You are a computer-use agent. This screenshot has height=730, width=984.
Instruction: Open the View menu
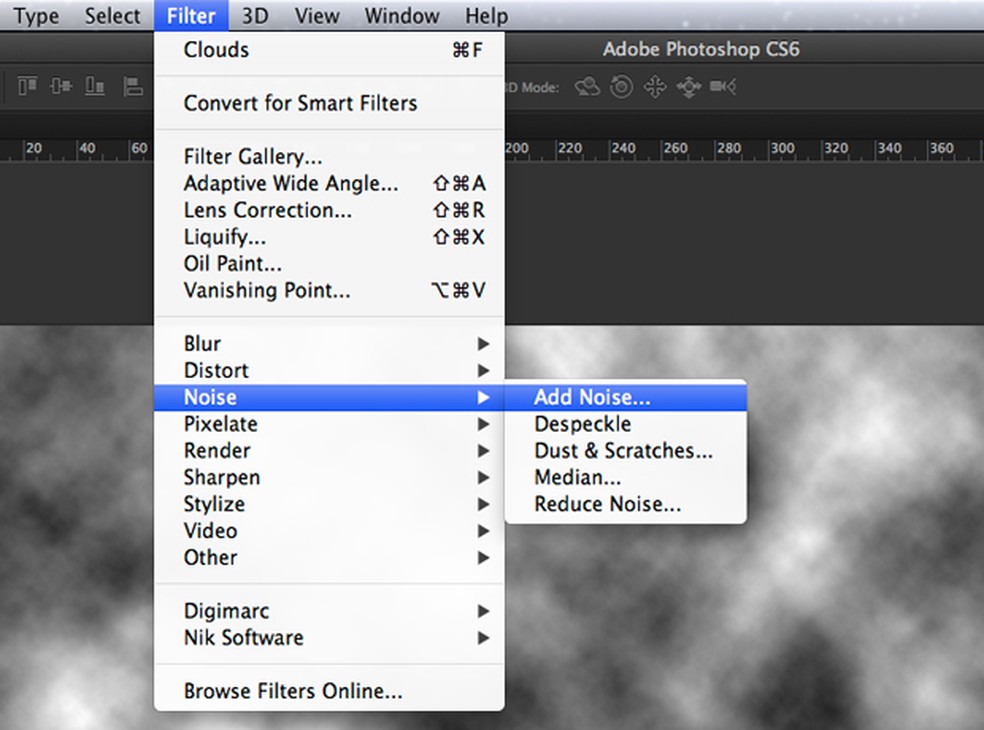[x=317, y=16]
